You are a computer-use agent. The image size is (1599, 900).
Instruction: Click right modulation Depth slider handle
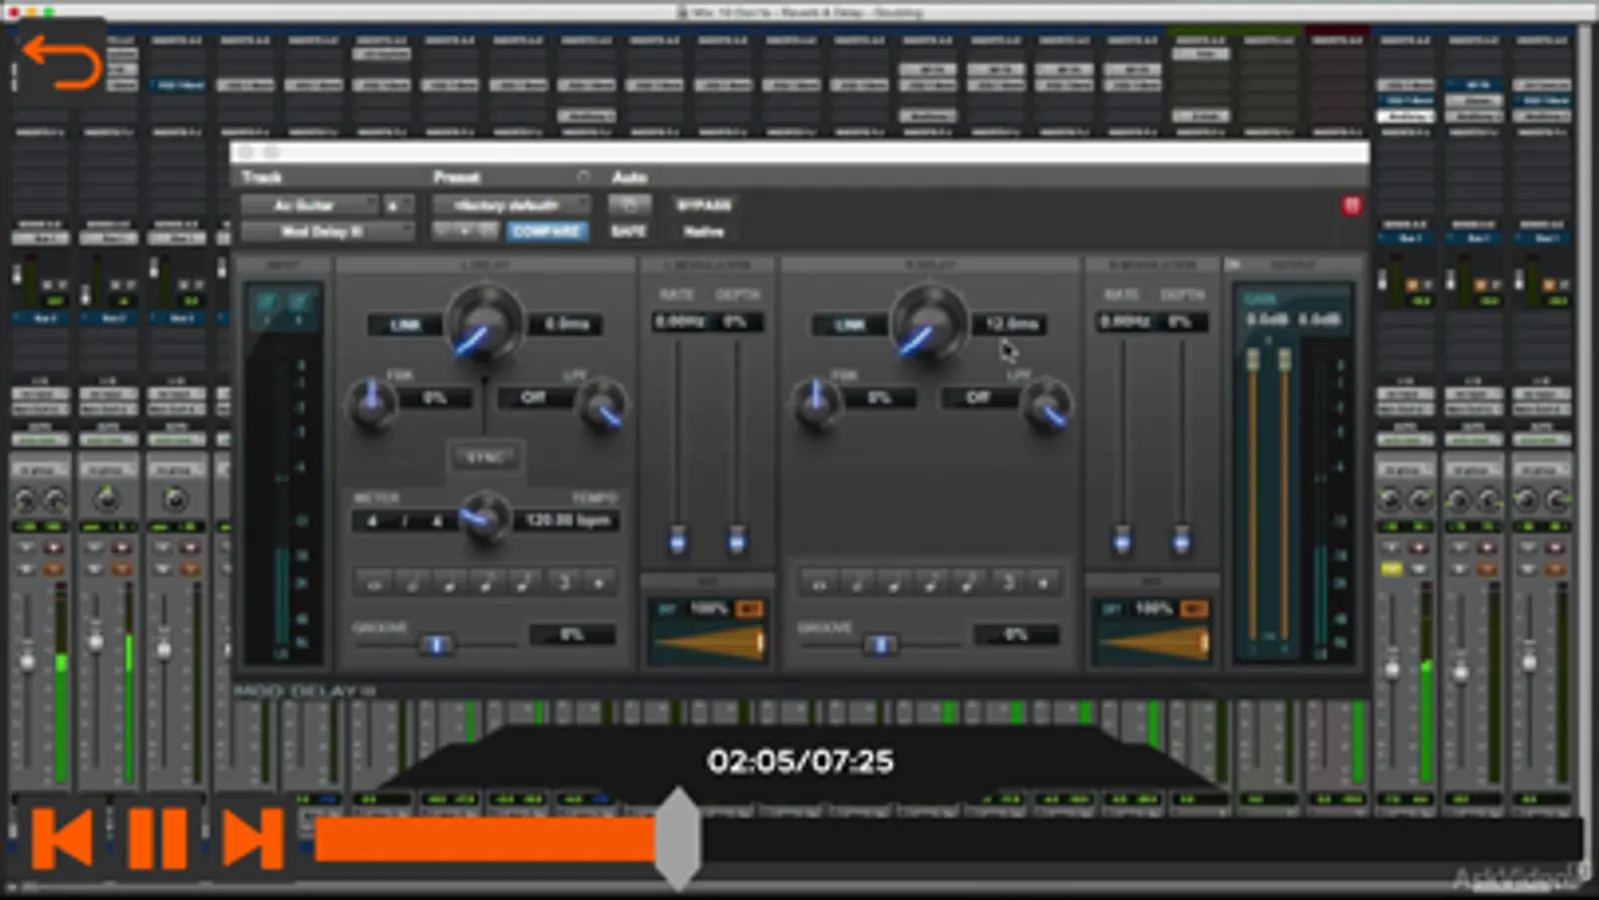(x=1181, y=540)
